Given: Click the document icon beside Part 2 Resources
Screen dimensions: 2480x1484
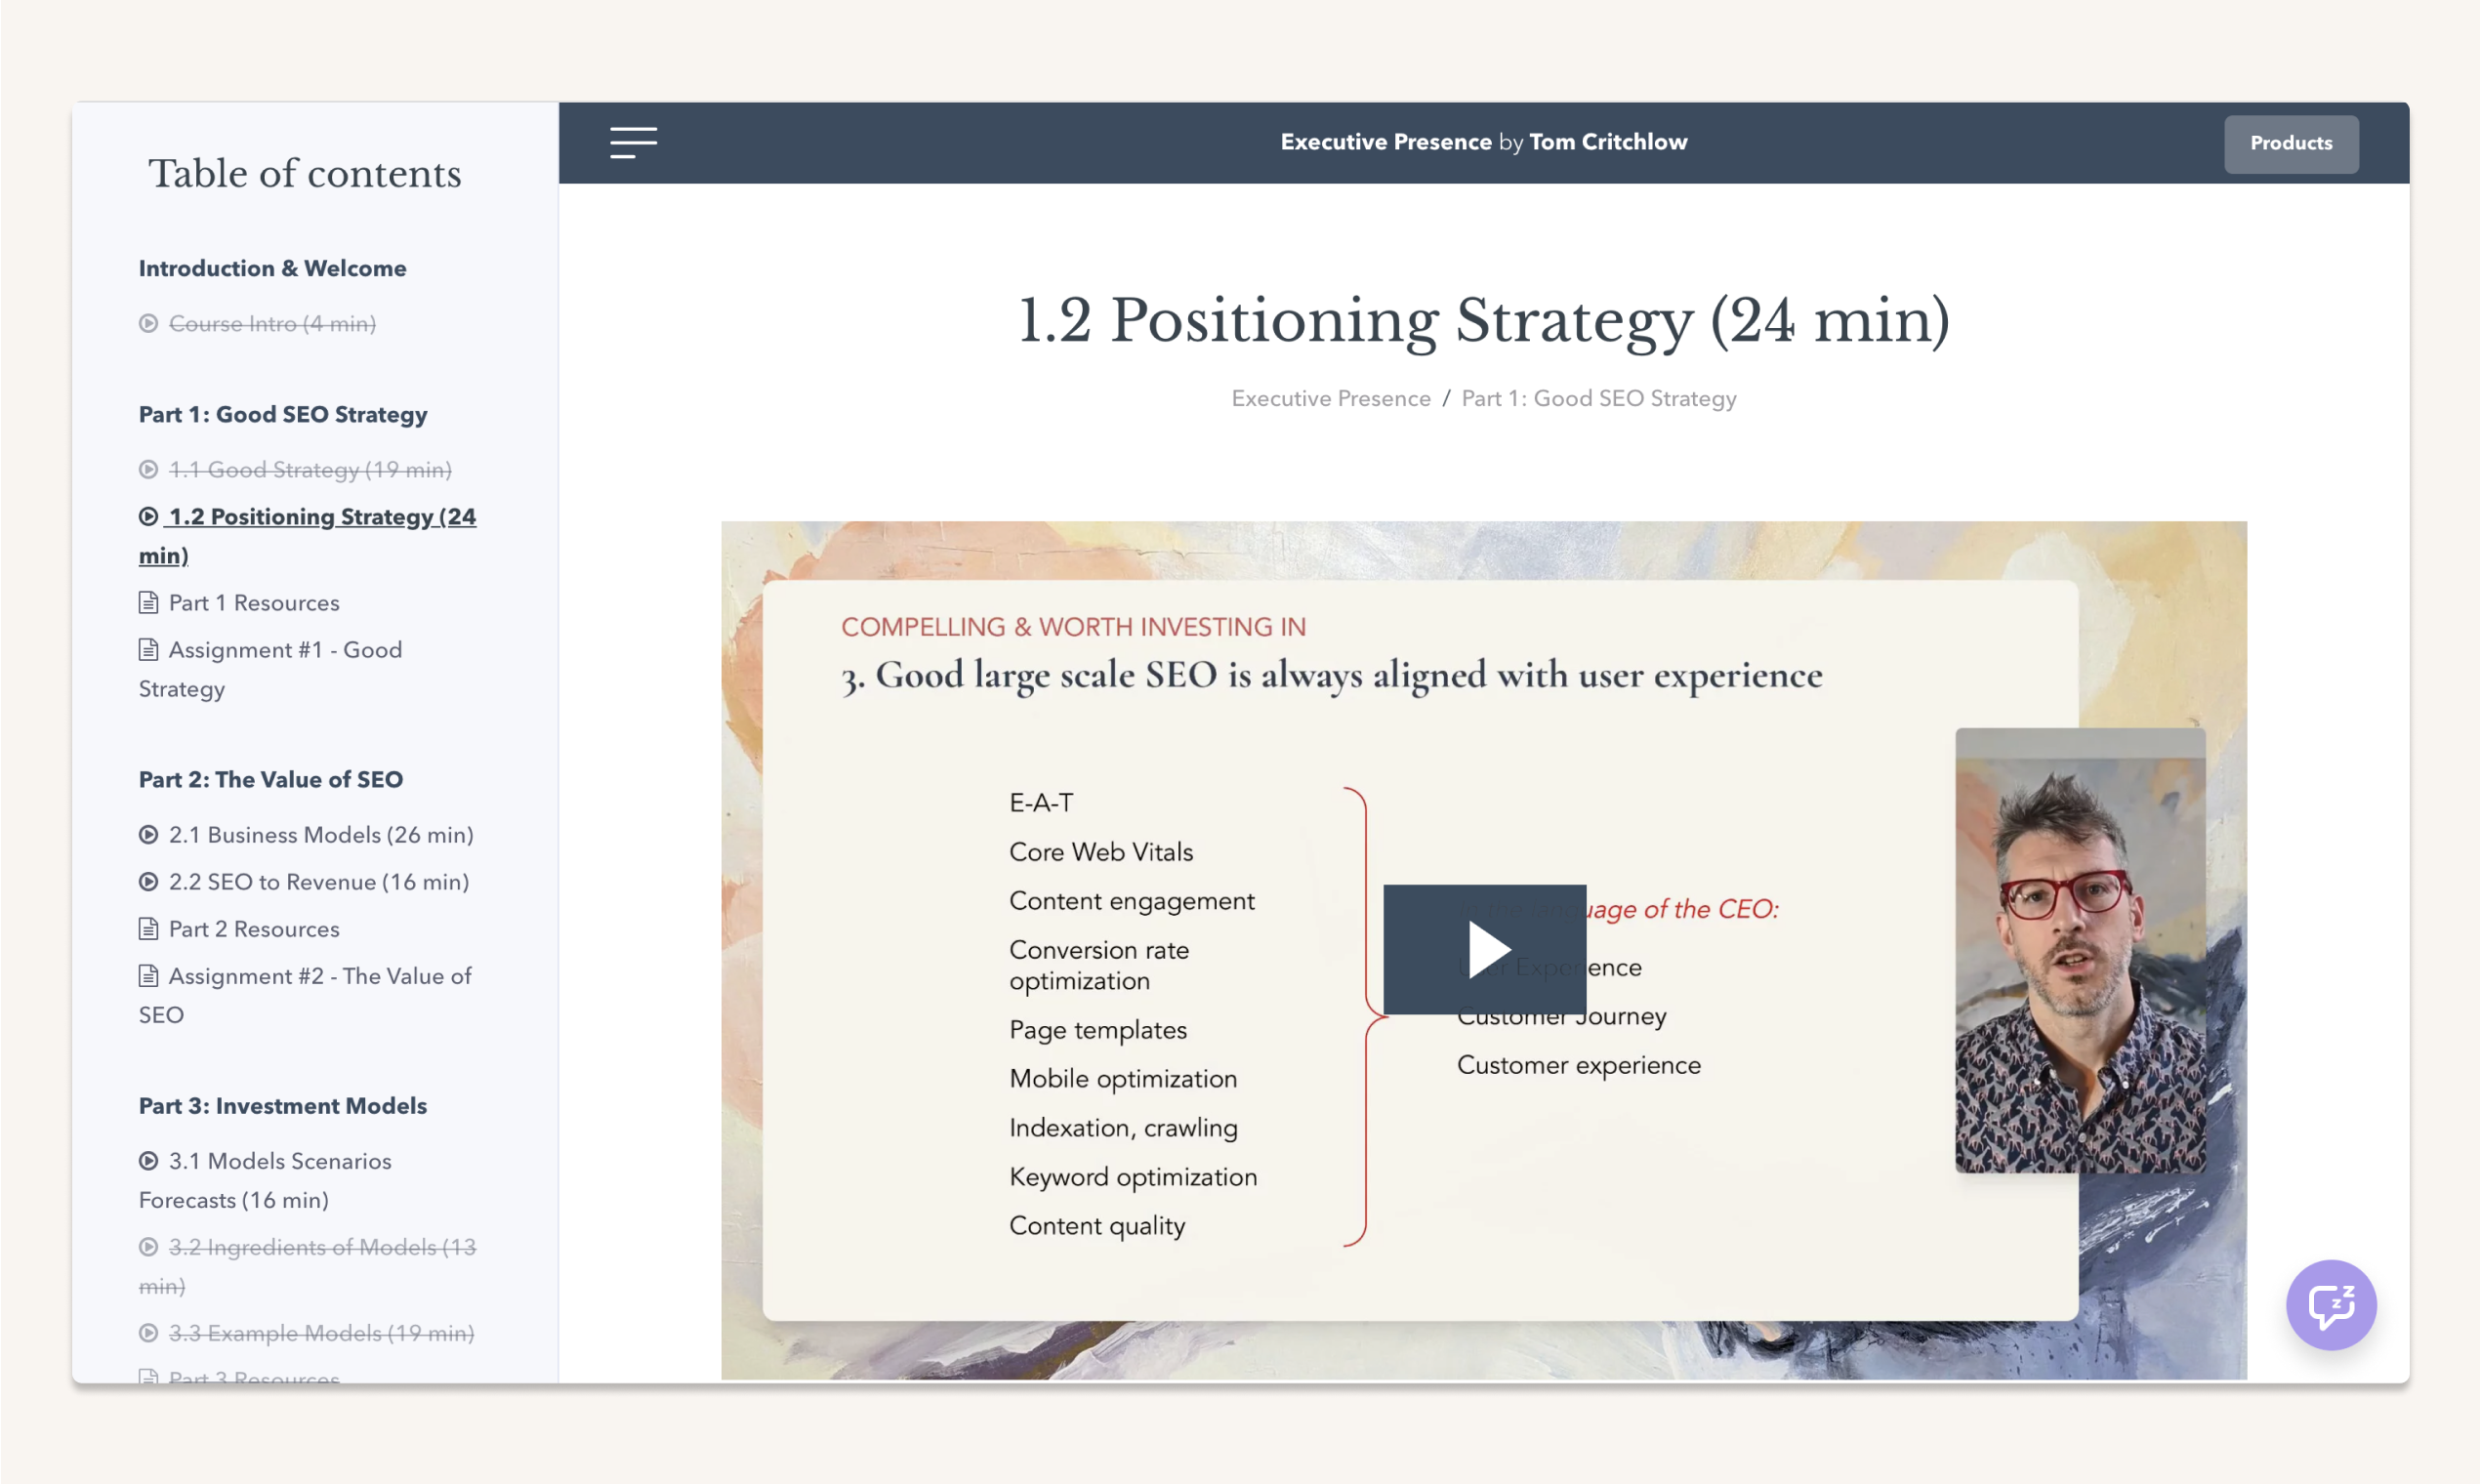Looking at the screenshot, I should [x=148, y=929].
